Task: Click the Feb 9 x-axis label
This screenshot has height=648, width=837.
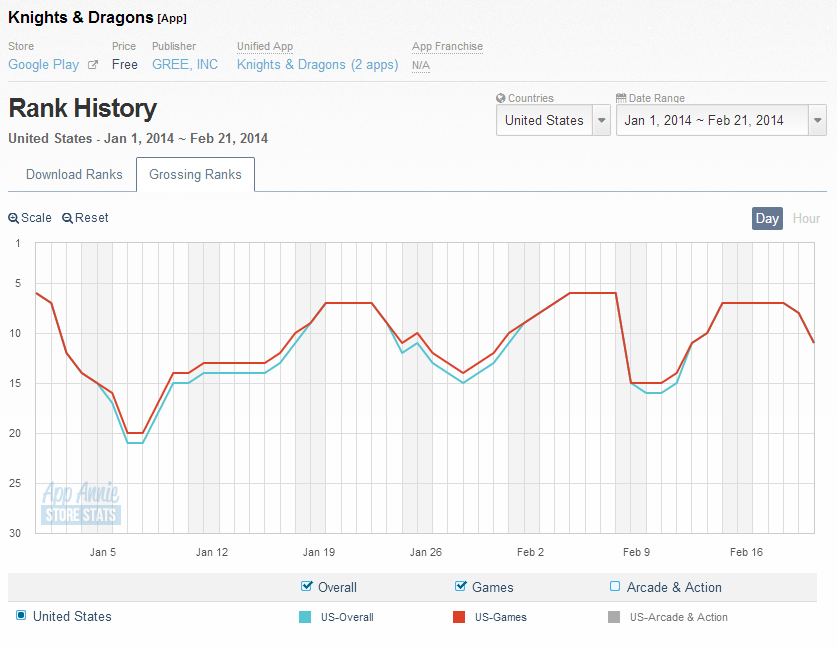Action: click(x=636, y=552)
